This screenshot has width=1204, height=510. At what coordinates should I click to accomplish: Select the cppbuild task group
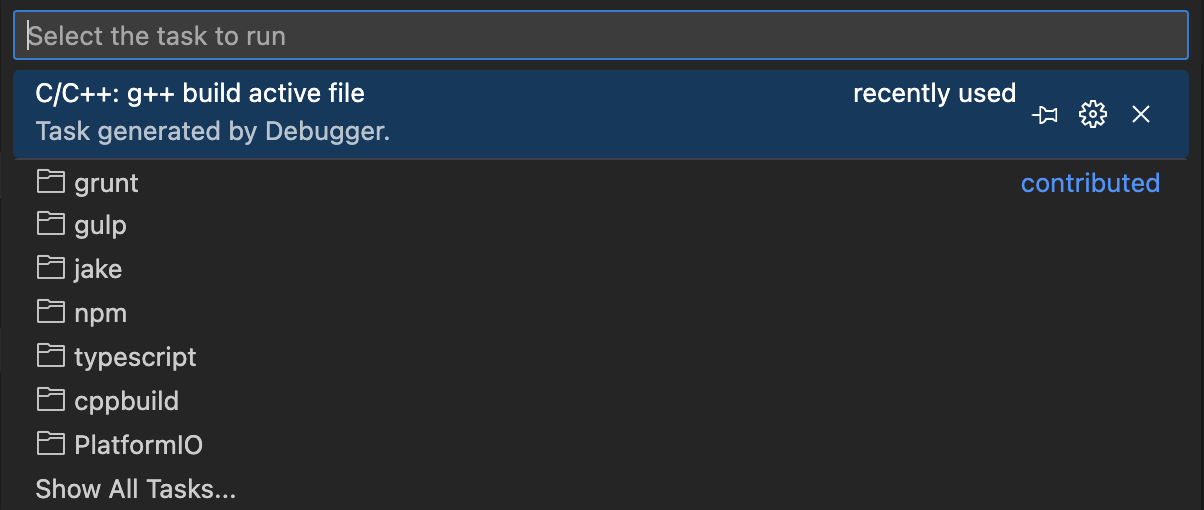click(x=126, y=401)
